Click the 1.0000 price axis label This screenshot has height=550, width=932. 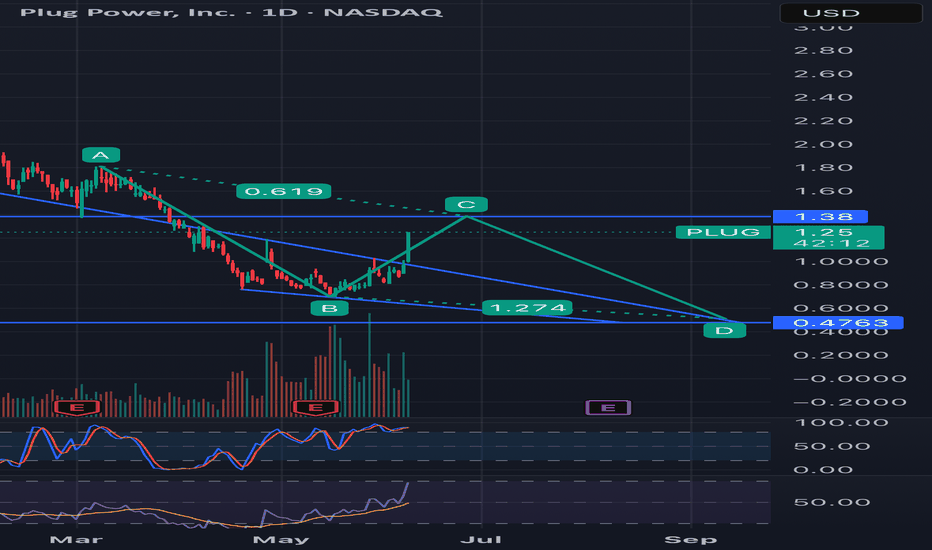tap(841, 261)
